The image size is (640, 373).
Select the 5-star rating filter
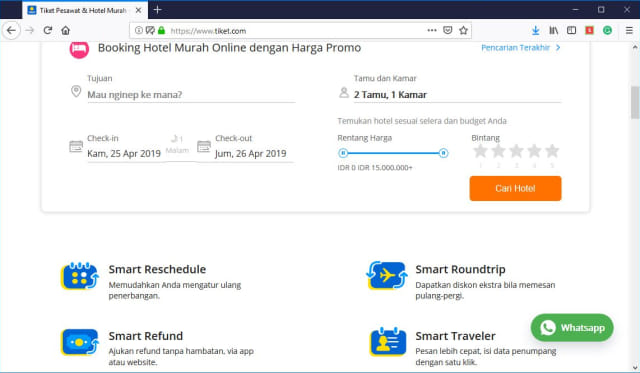pyautogui.click(x=552, y=151)
